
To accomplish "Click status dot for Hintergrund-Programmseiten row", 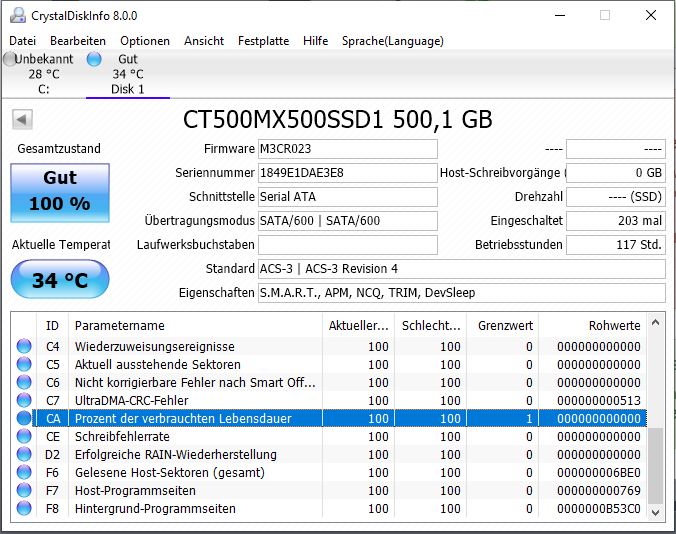I will pyautogui.click(x=24, y=508).
